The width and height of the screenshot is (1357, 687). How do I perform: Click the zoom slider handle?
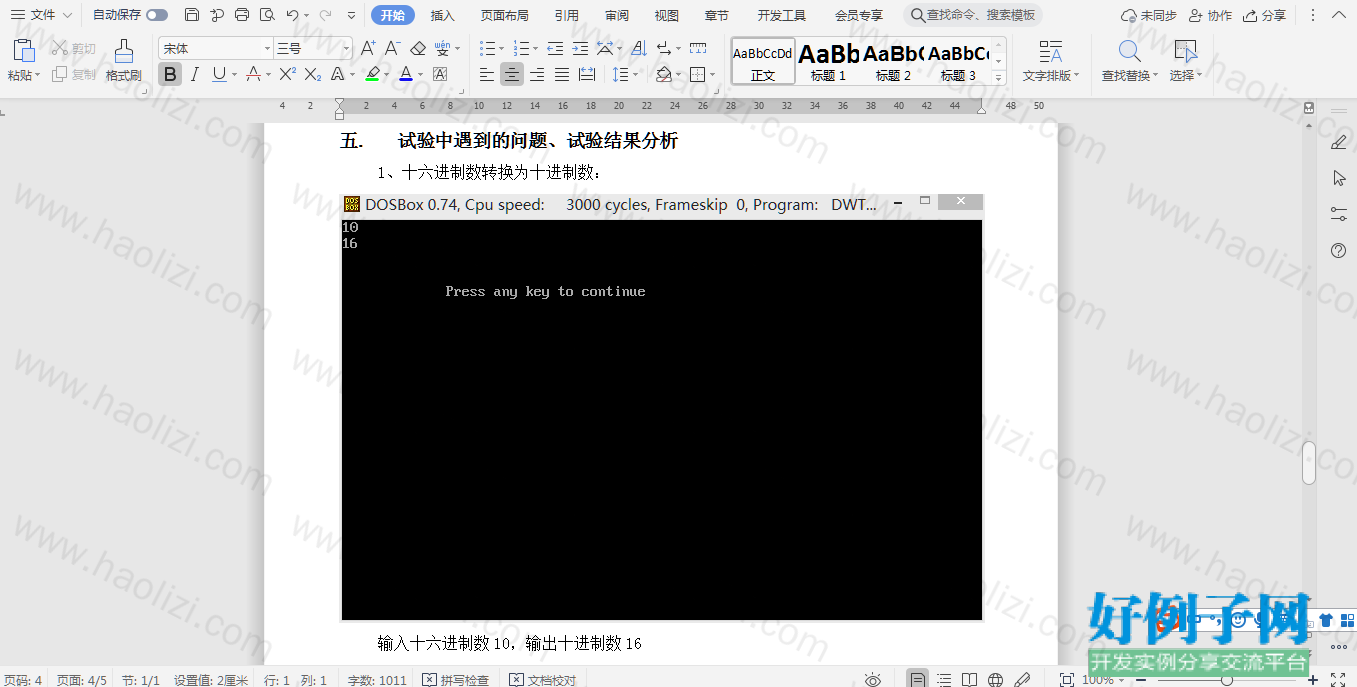(x=1227, y=680)
